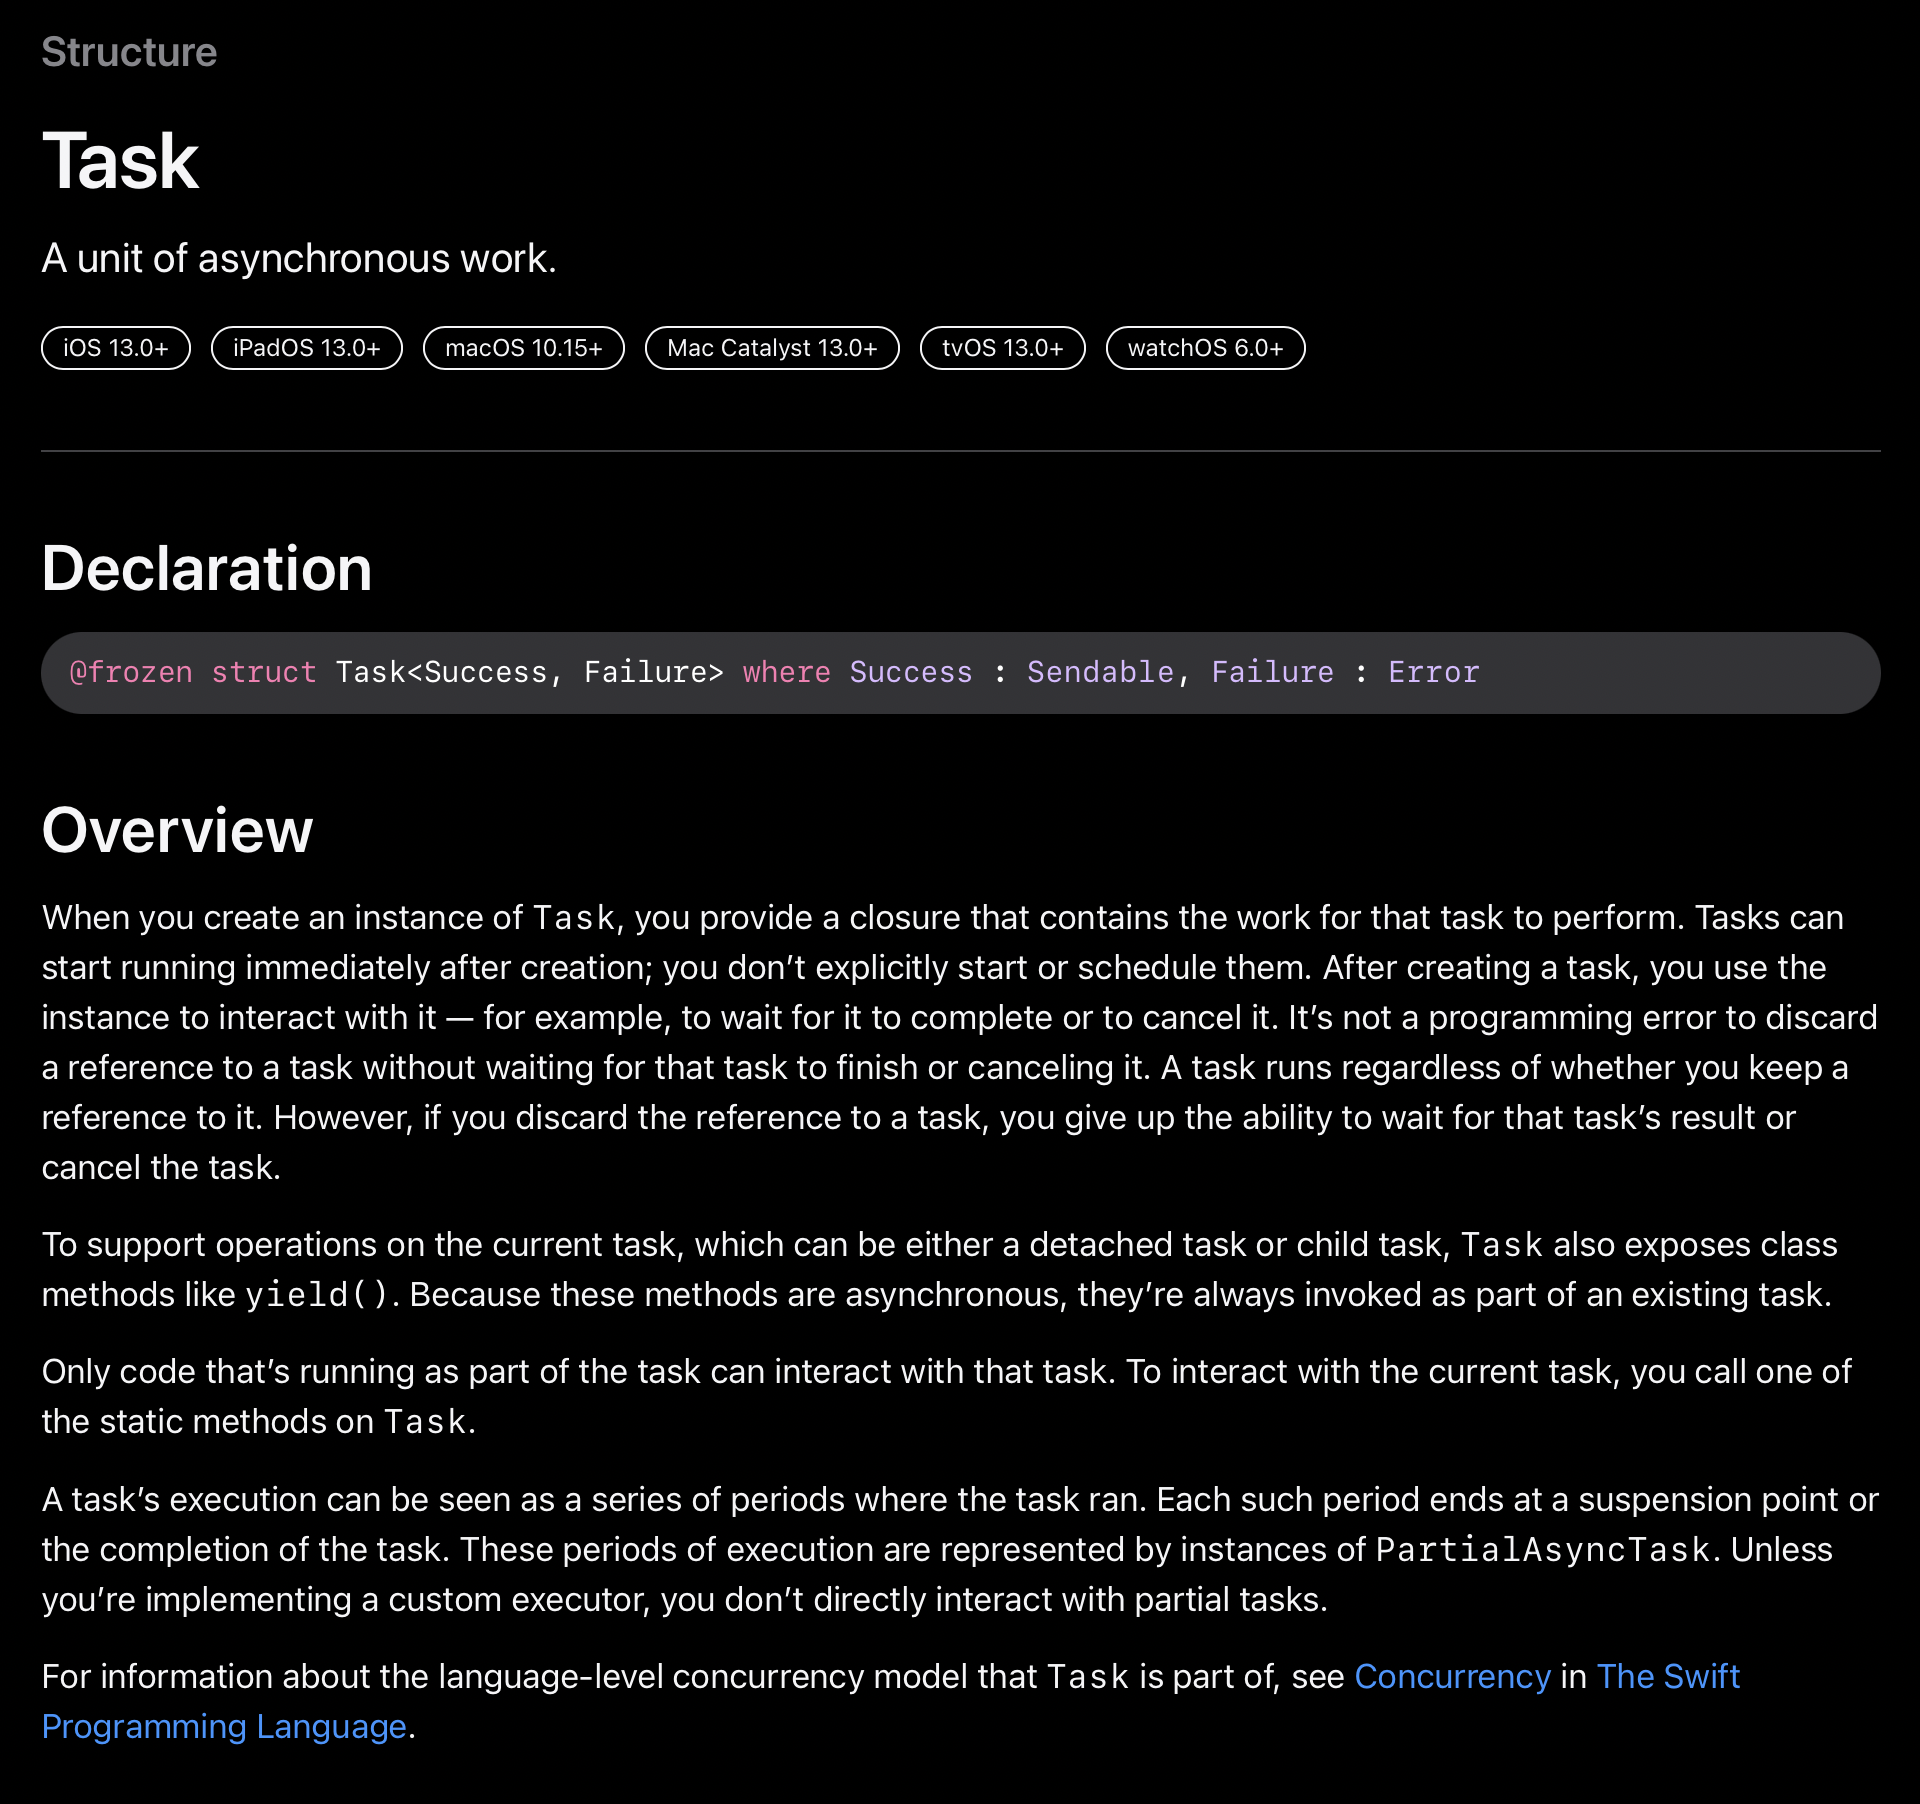The height and width of the screenshot is (1804, 1920).
Task: Click the where keyword in declaration
Action: [x=786, y=672]
